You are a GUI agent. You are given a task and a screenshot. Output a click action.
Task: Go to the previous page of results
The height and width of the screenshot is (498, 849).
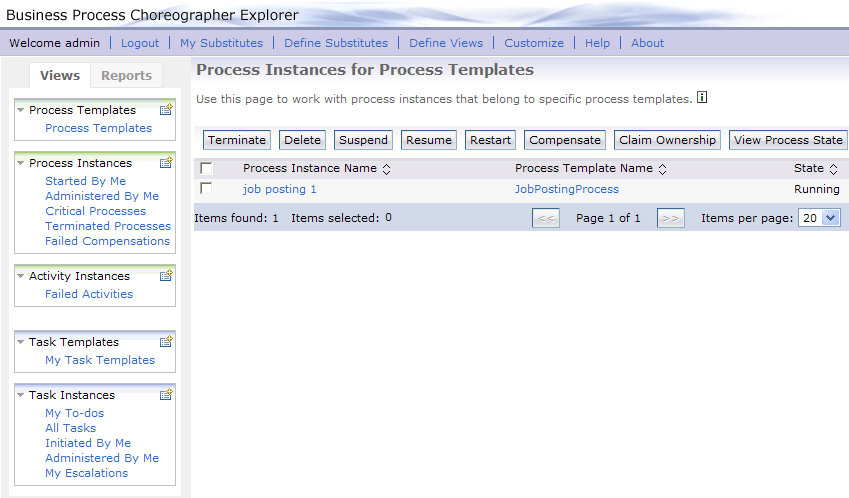tap(546, 218)
